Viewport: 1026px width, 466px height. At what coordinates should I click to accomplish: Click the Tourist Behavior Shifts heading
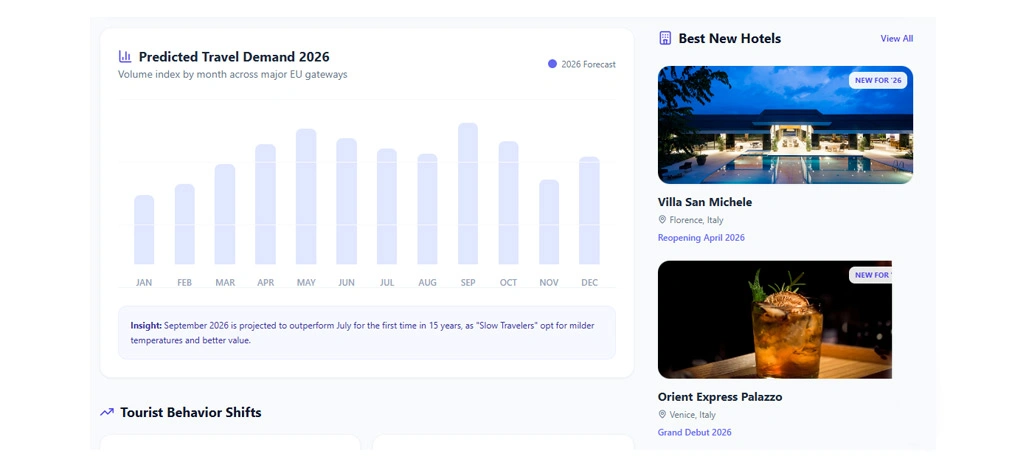click(191, 412)
